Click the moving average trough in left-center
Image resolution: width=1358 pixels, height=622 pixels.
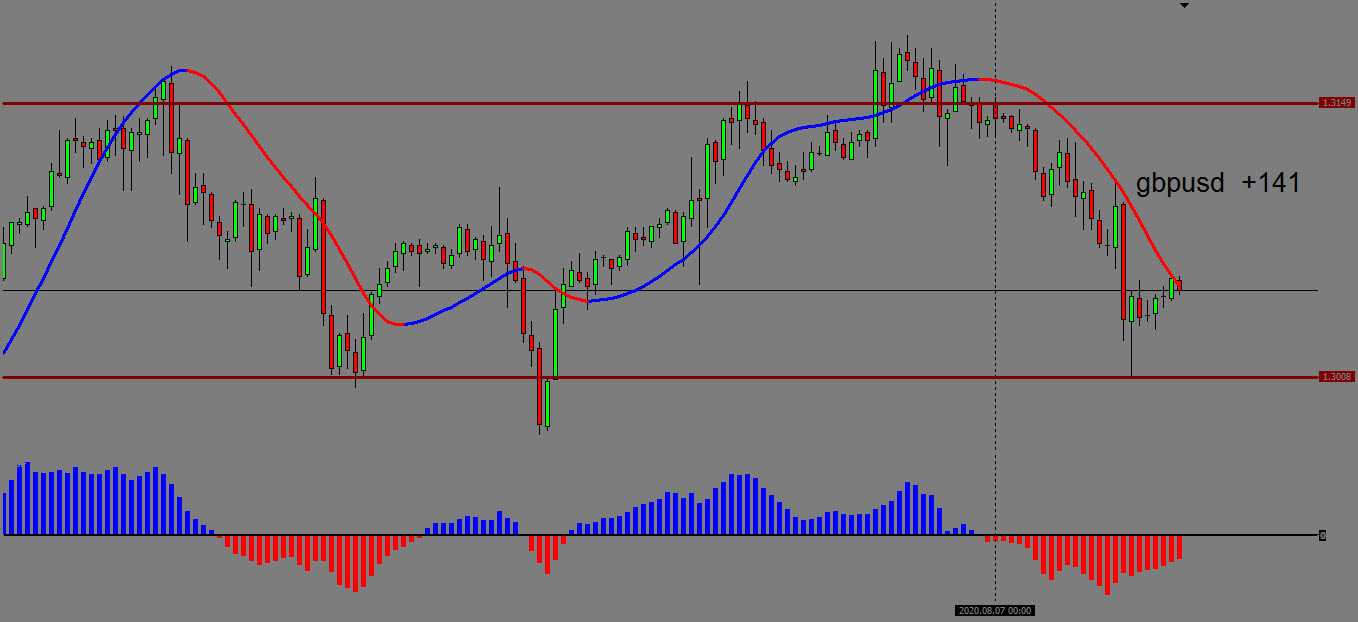point(400,324)
